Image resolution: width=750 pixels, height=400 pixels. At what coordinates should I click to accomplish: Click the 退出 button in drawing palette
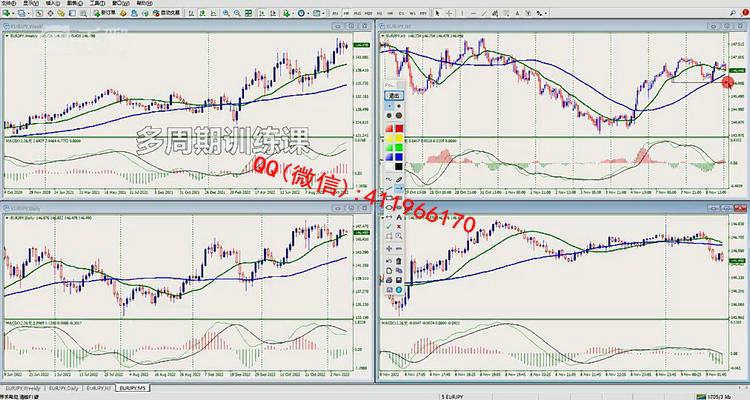(395, 95)
